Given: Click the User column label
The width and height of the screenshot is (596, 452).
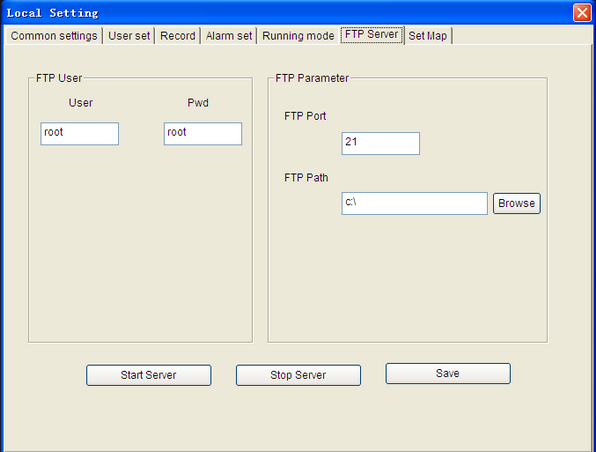Looking at the screenshot, I should 81,103.
